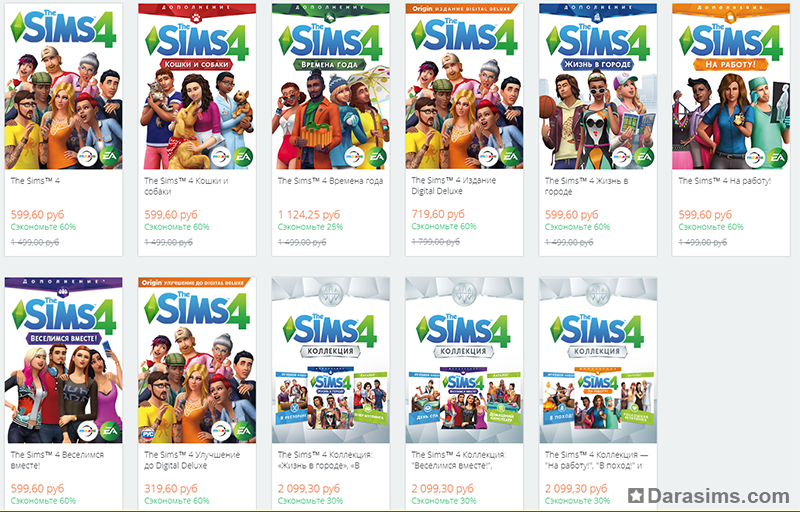Select the upgrade to Digital Deluxe cover

coord(197,360)
